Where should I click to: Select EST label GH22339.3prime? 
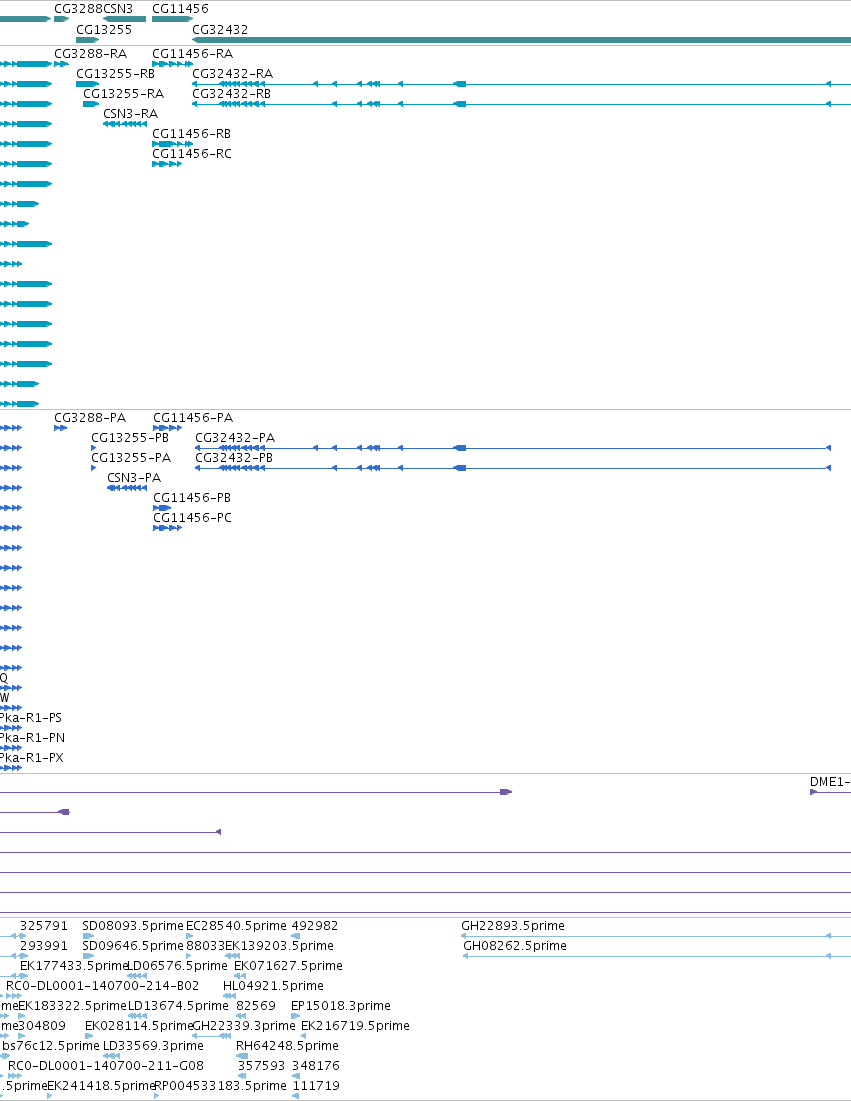pos(244,1026)
